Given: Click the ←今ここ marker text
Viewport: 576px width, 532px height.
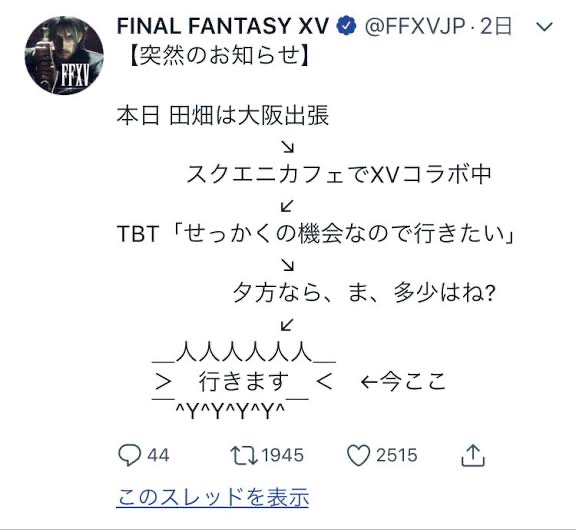Looking at the screenshot, I should [403, 381].
